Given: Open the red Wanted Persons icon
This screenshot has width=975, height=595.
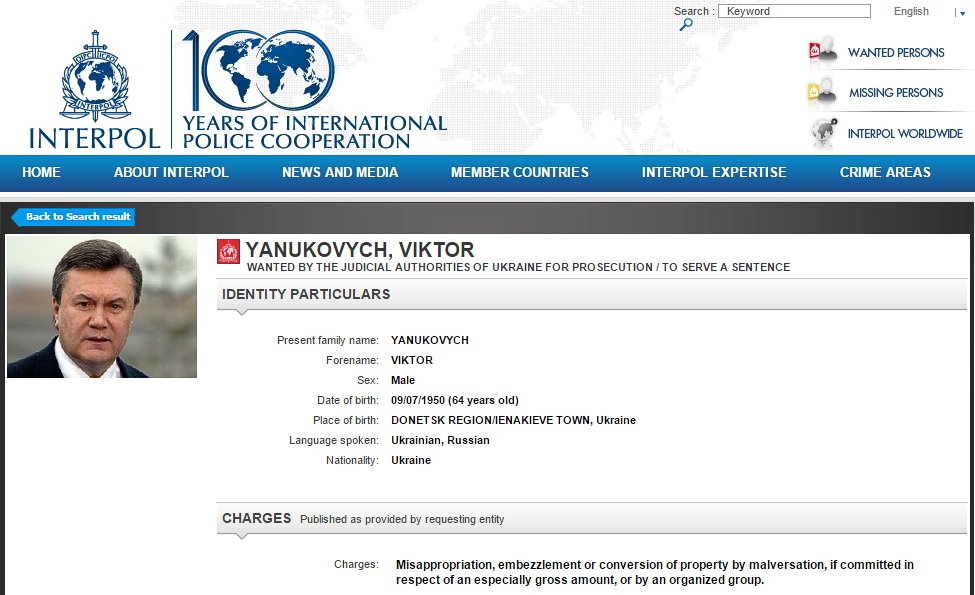Looking at the screenshot, I should coord(823,52).
